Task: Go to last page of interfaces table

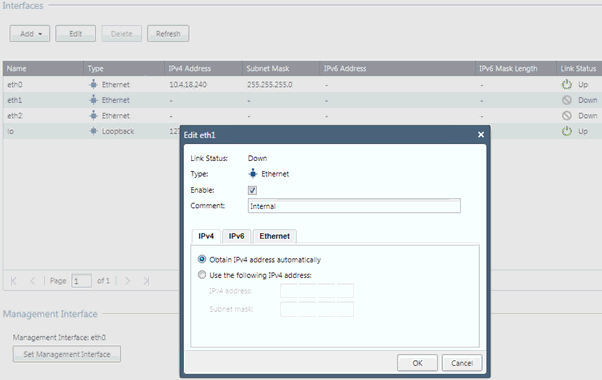Action: click(x=146, y=281)
